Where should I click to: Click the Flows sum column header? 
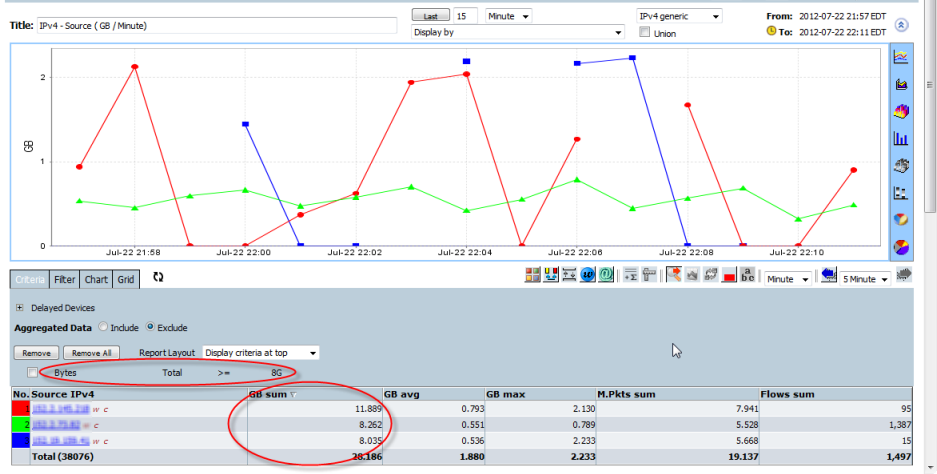(x=835, y=394)
